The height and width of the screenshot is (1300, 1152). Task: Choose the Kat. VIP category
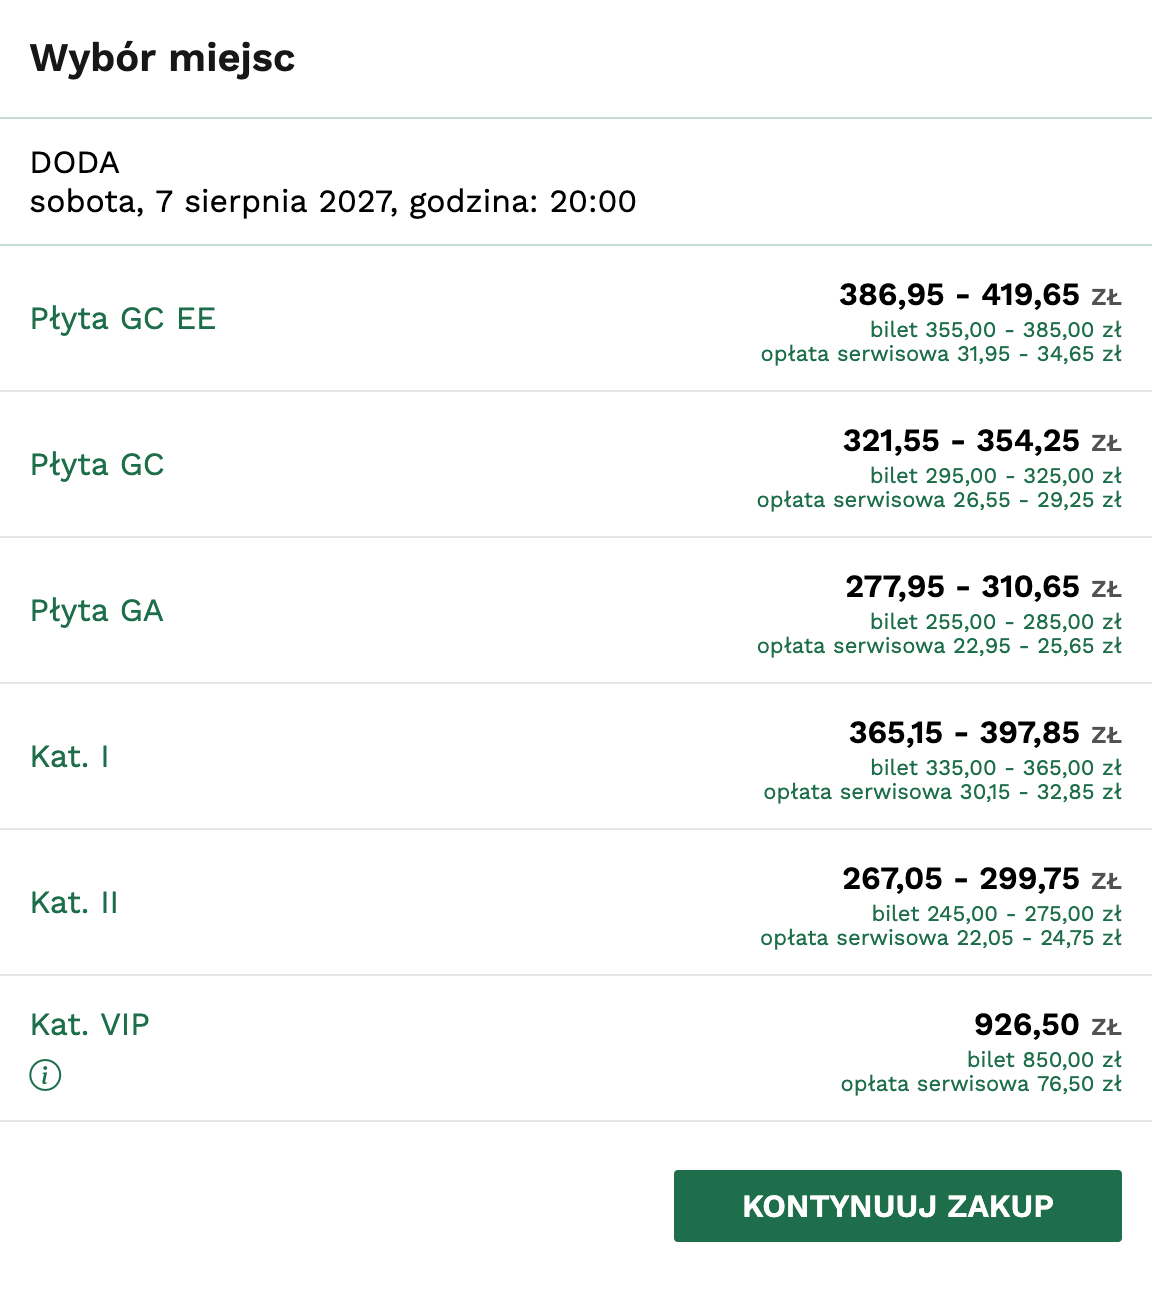pyautogui.click(x=90, y=1025)
